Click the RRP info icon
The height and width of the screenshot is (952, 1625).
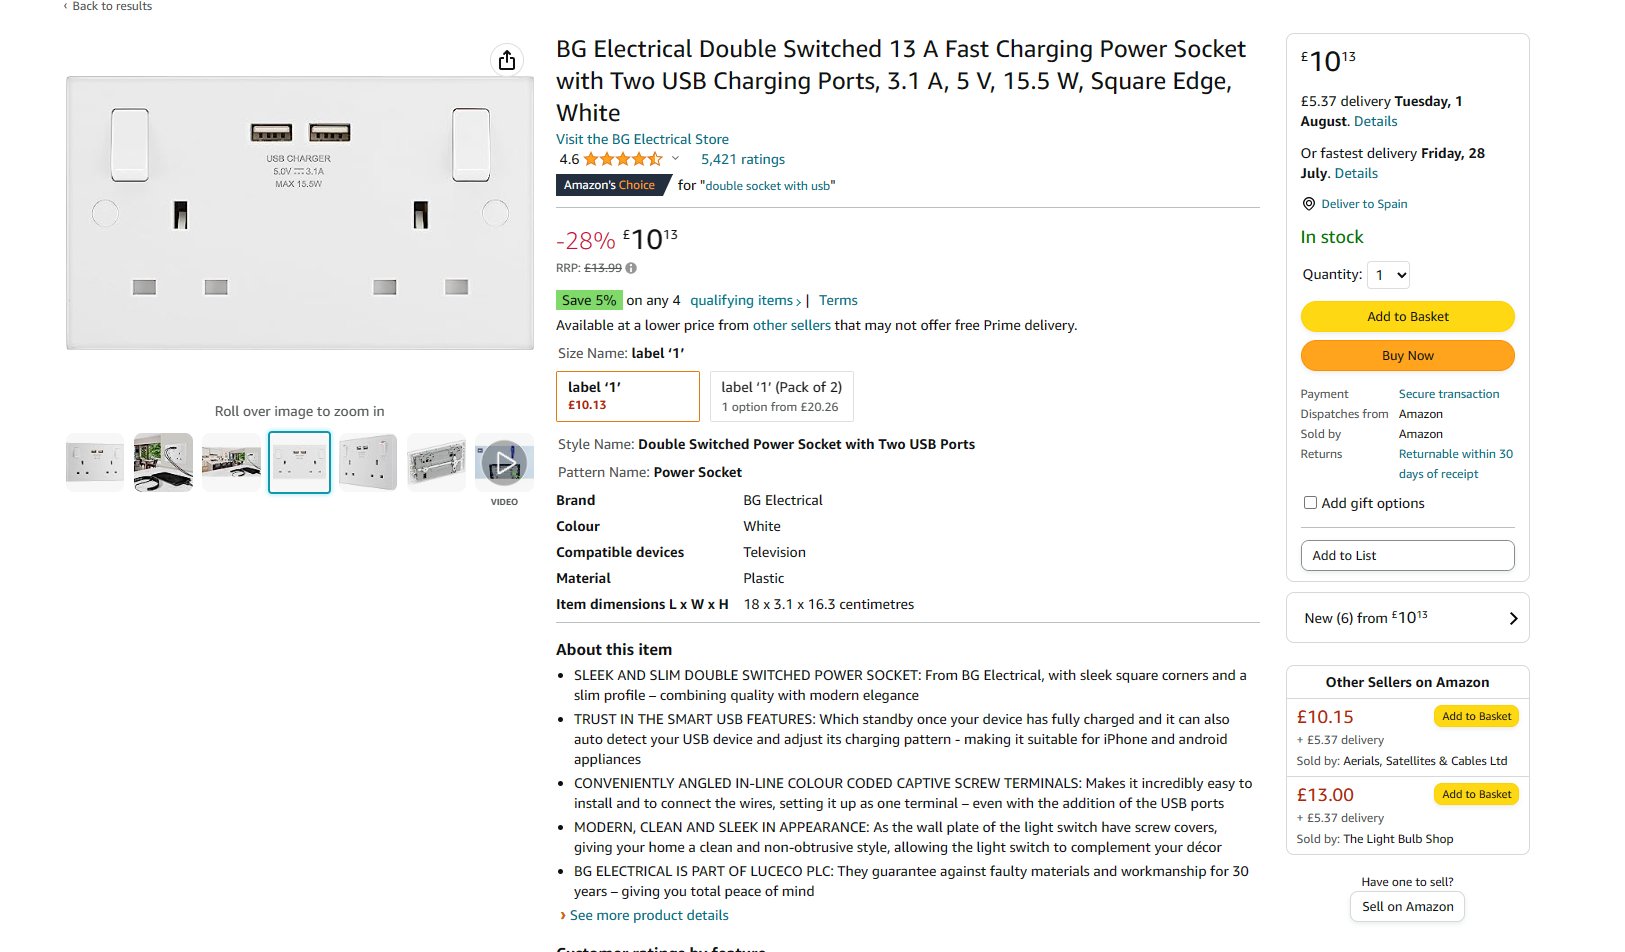(x=631, y=268)
